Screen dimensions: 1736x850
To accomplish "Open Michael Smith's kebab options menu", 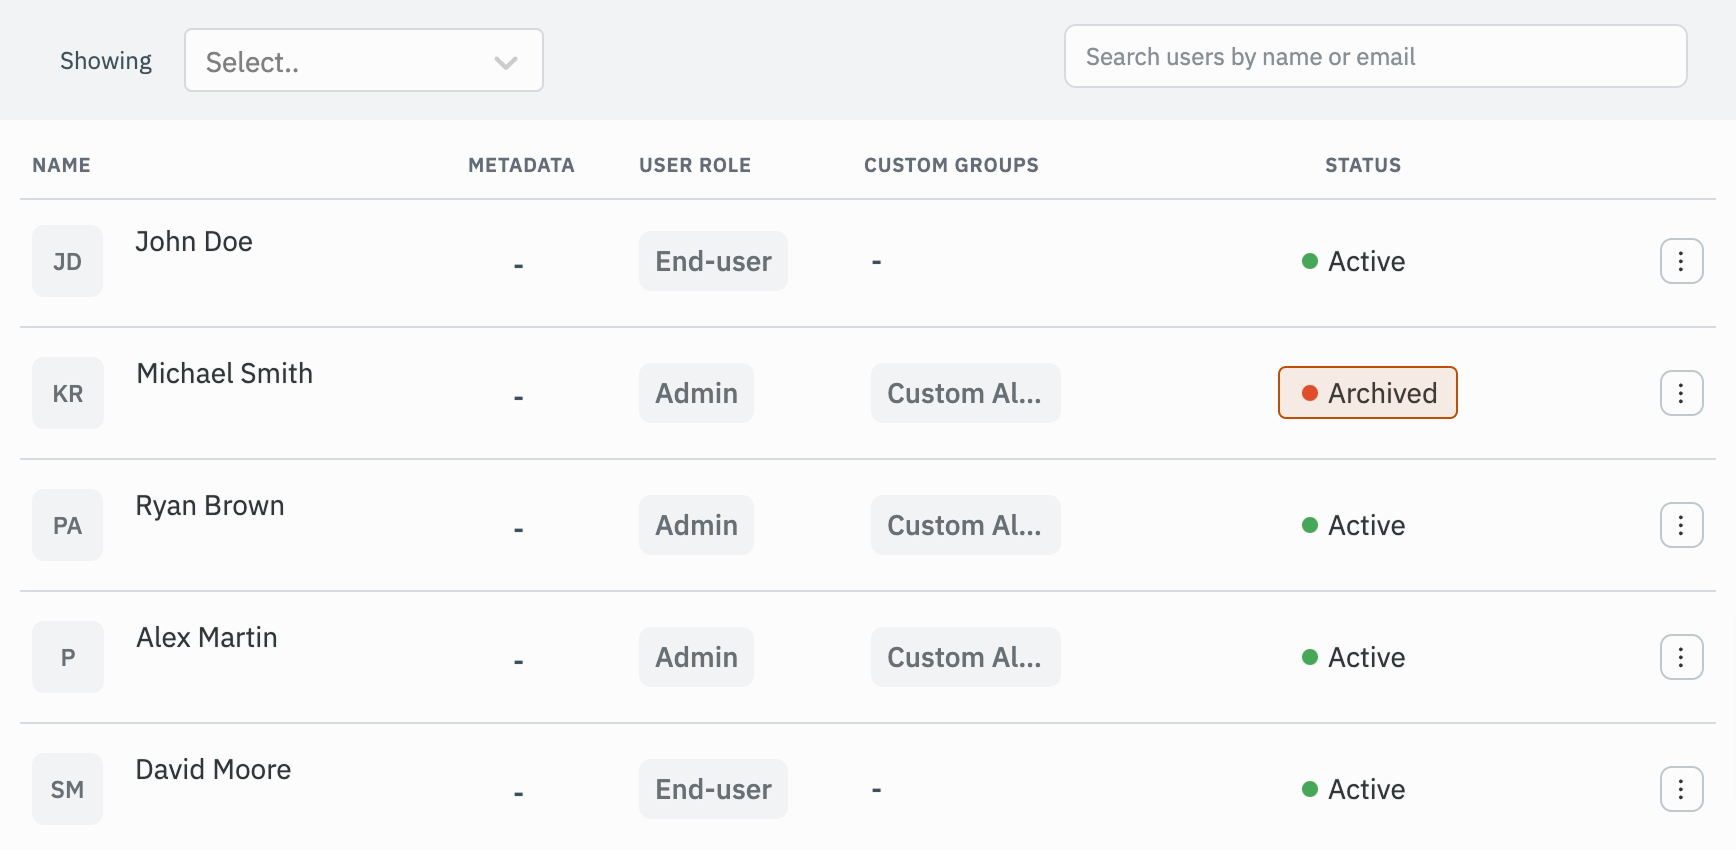I will (x=1681, y=393).
